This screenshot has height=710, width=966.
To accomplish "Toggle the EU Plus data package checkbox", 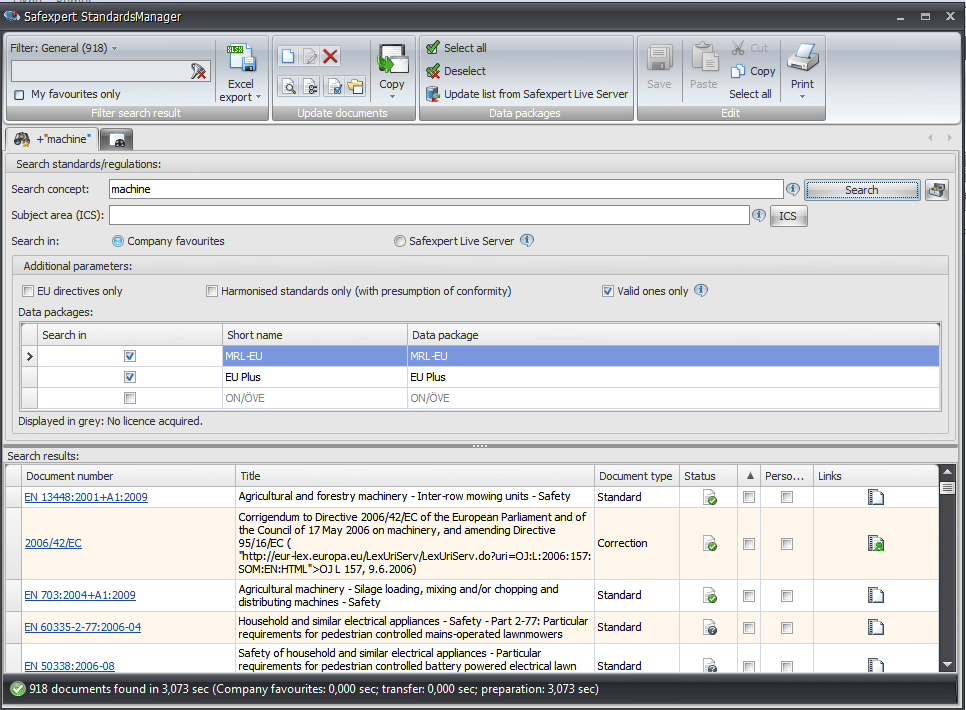I will (130, 377).
